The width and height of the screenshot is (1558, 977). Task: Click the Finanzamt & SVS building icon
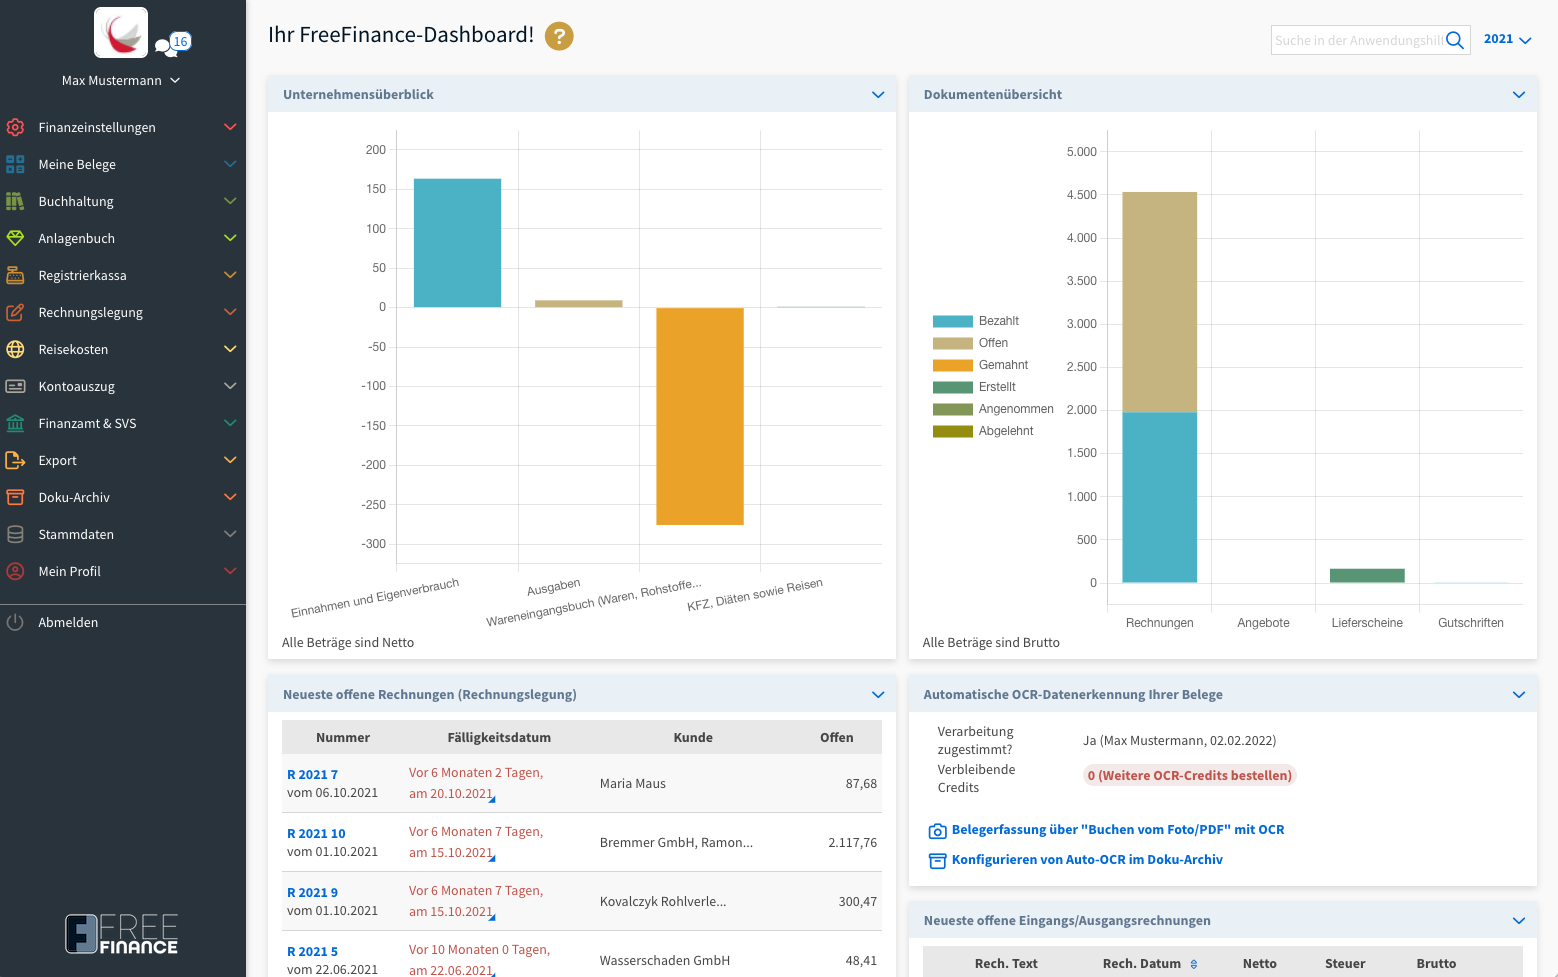point(15,423)
